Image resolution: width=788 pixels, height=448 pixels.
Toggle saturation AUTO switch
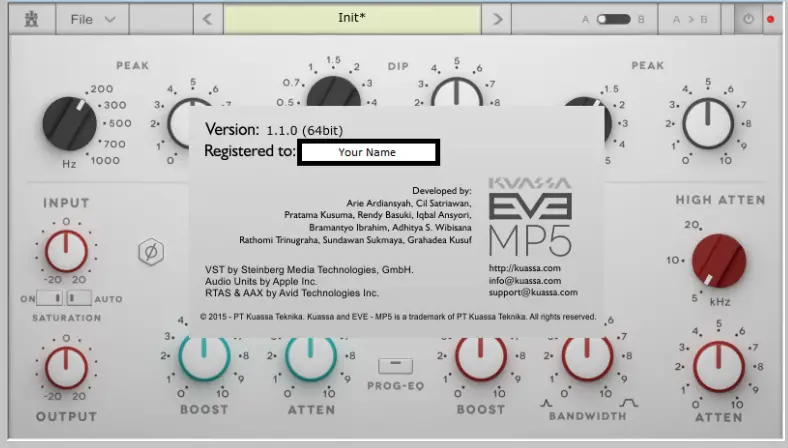tap(79, 298)
